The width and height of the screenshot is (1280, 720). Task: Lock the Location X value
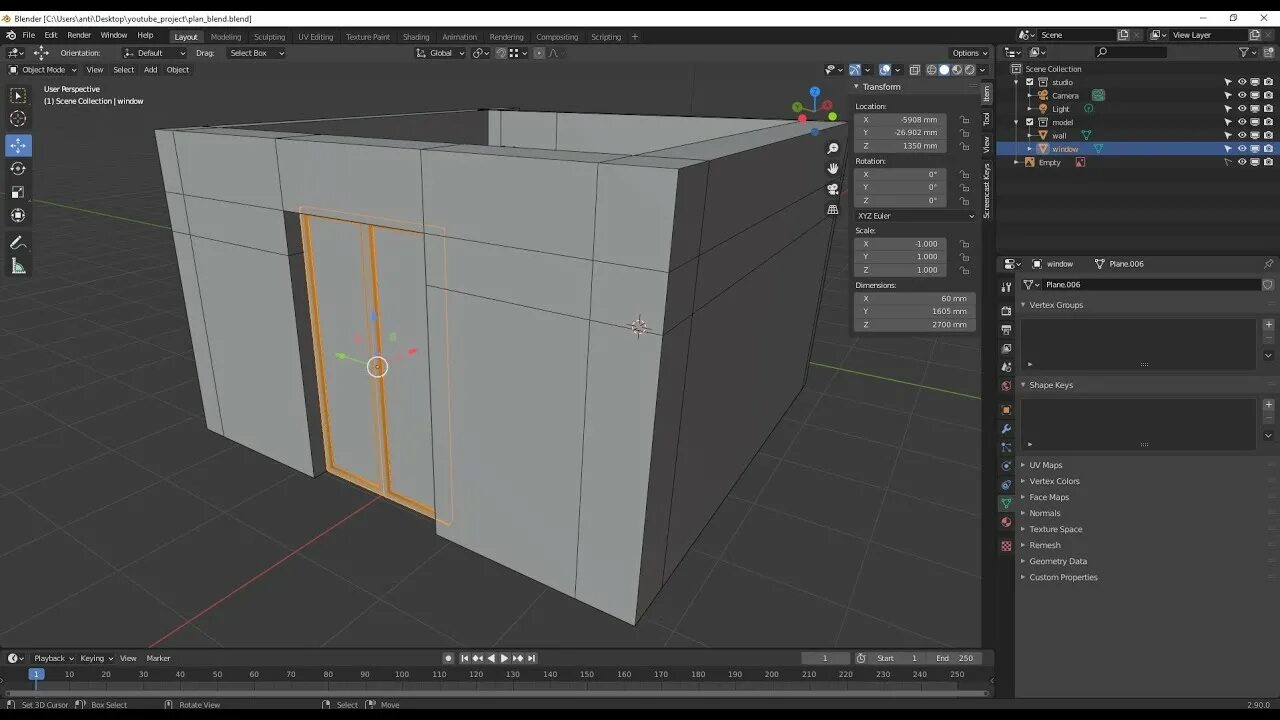pyautogui.click(x=964, y=120)
